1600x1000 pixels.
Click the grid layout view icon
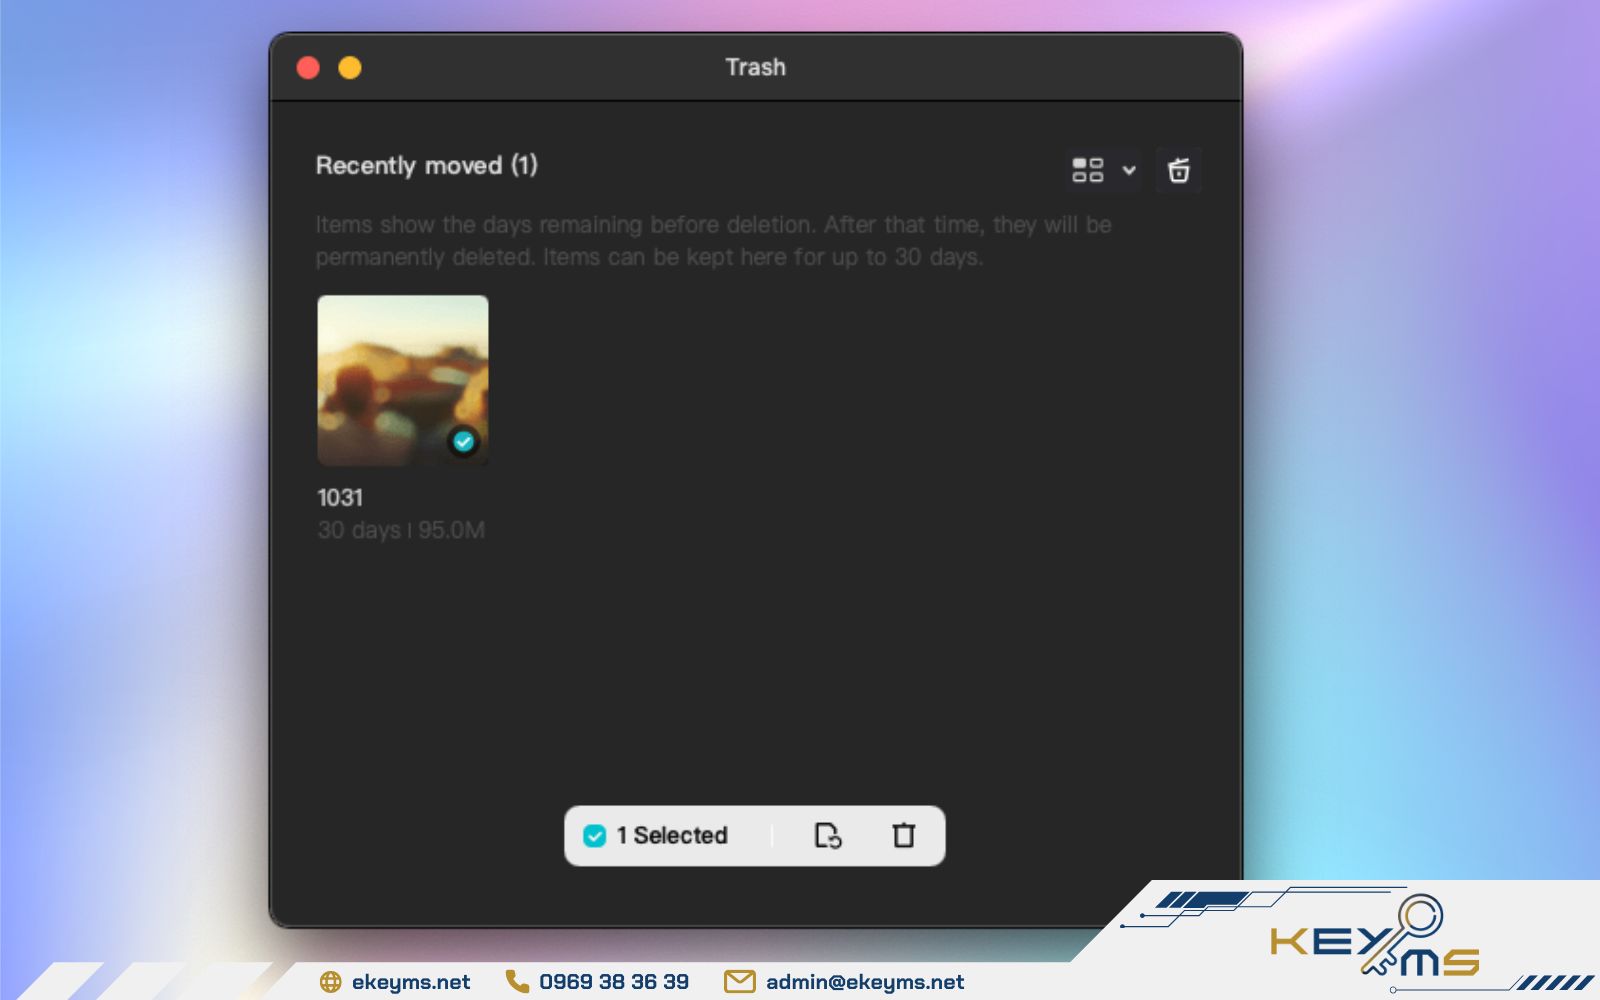tap(1089, 169)
